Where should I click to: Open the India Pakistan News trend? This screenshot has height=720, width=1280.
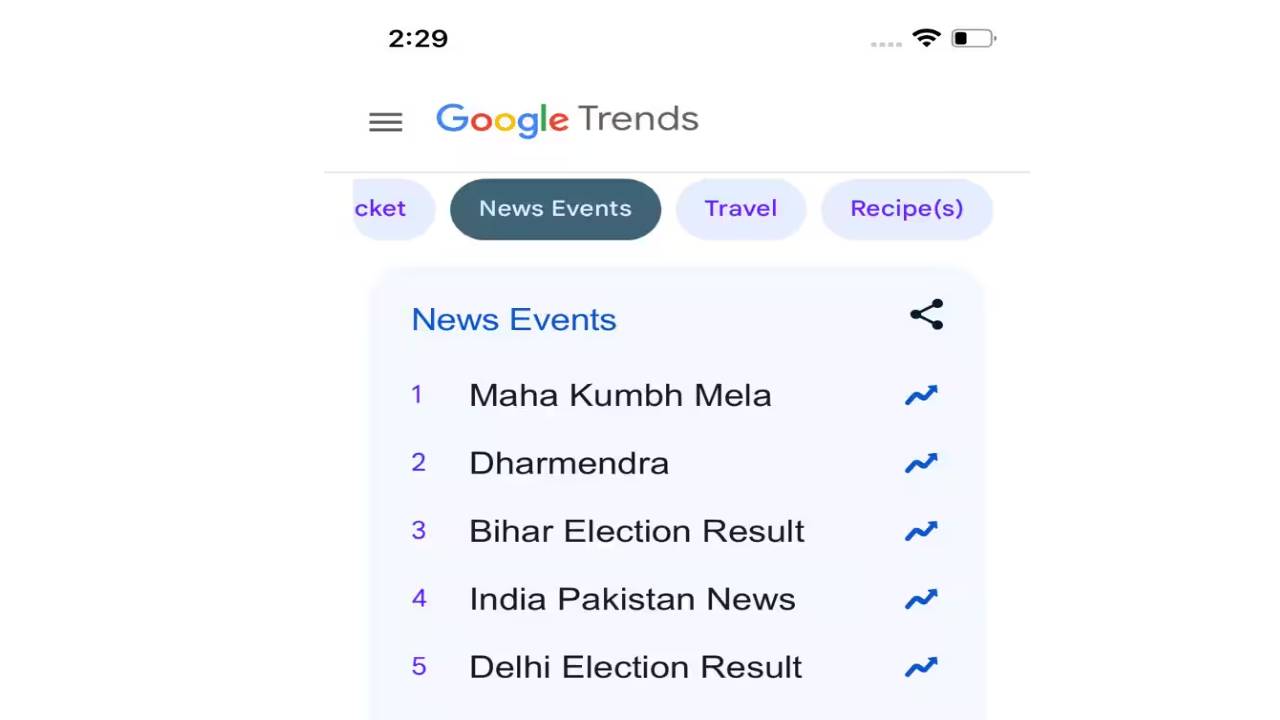click(632, 599)
